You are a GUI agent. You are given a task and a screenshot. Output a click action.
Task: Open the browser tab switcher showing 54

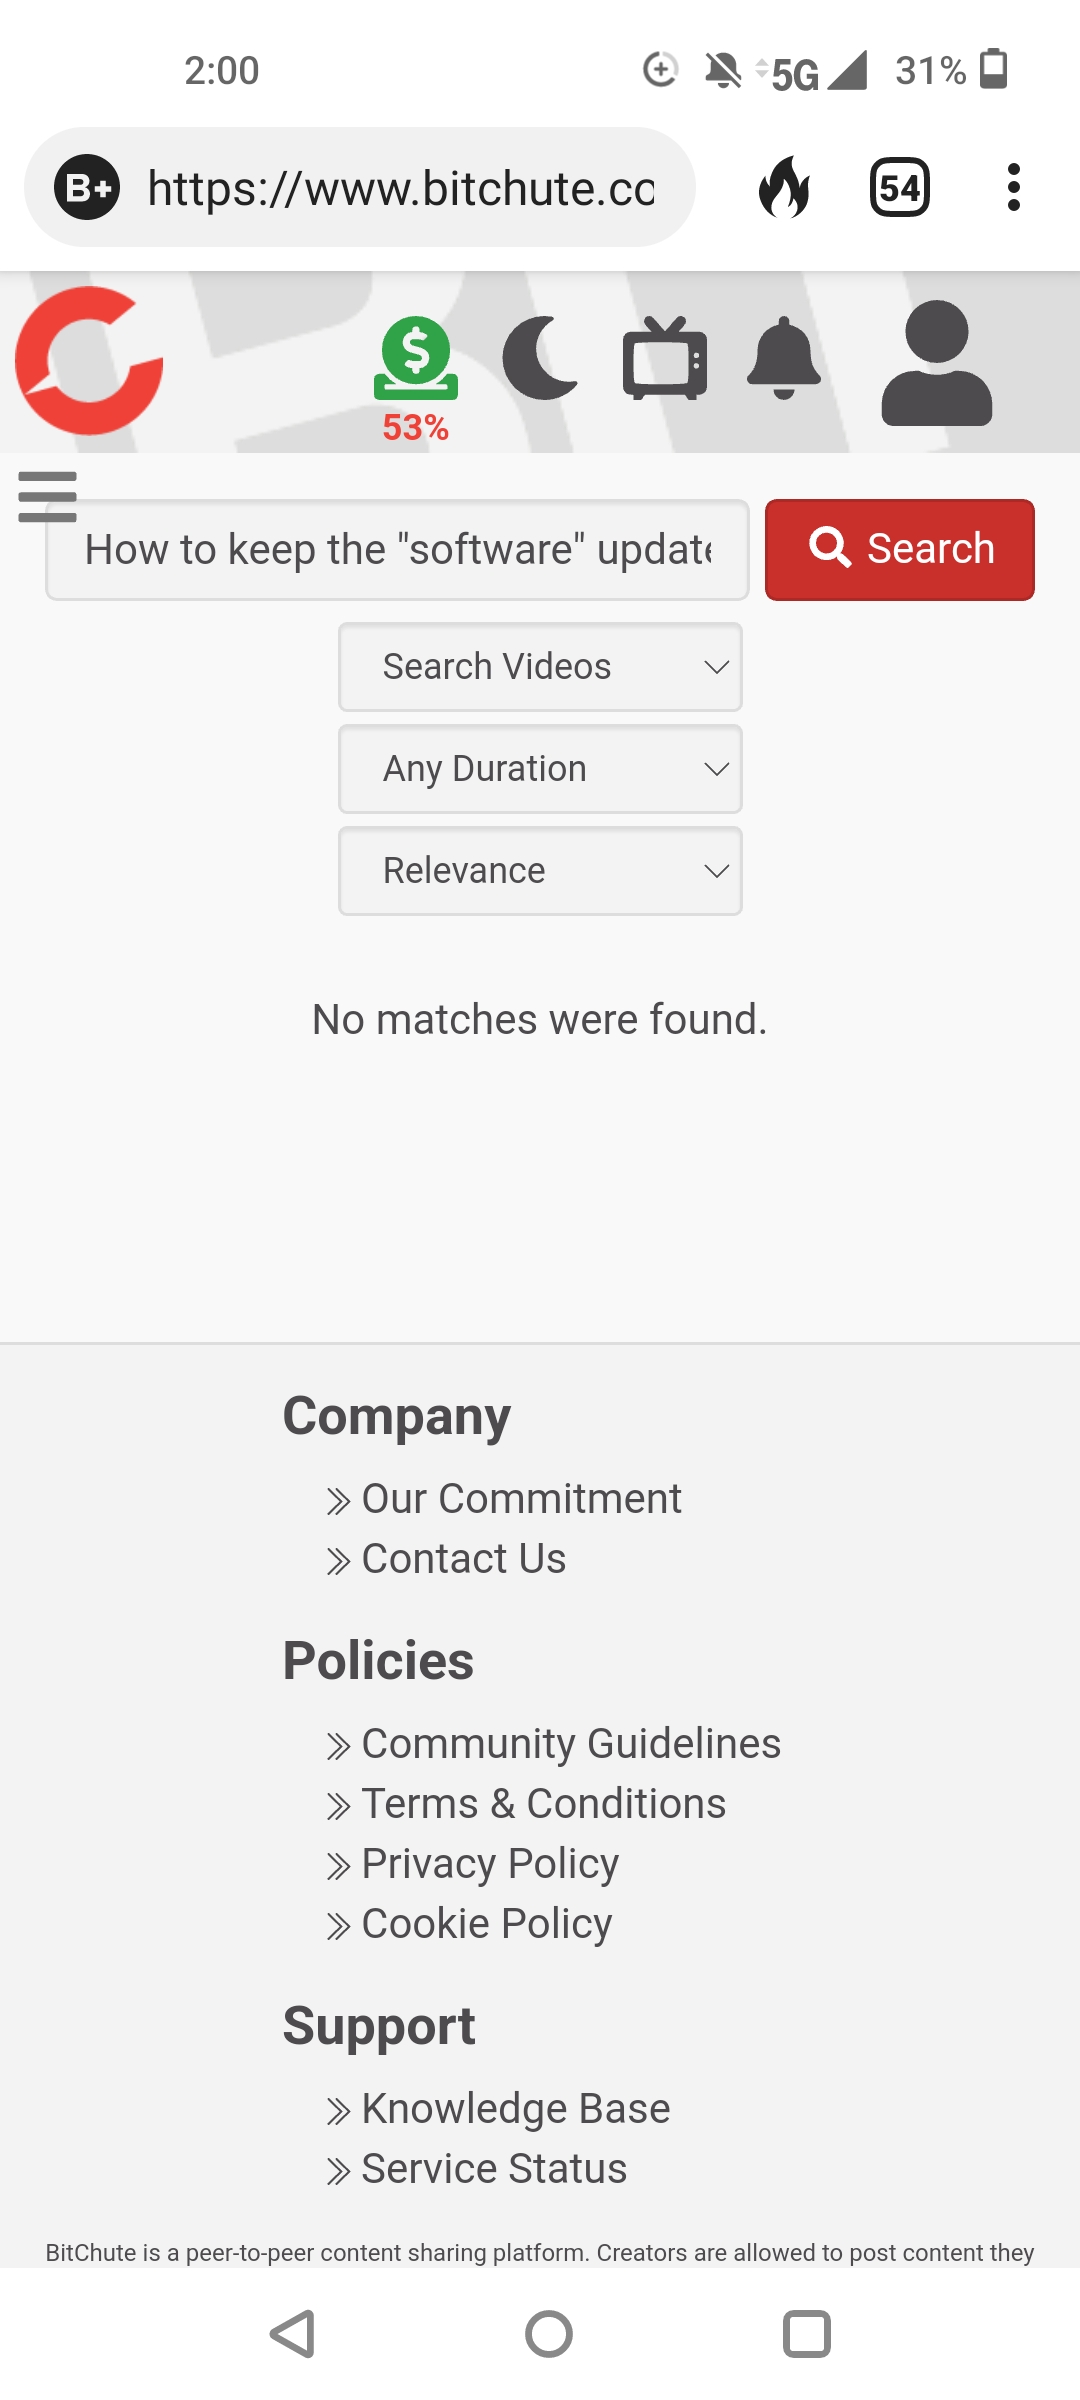[x=899, y=187]
